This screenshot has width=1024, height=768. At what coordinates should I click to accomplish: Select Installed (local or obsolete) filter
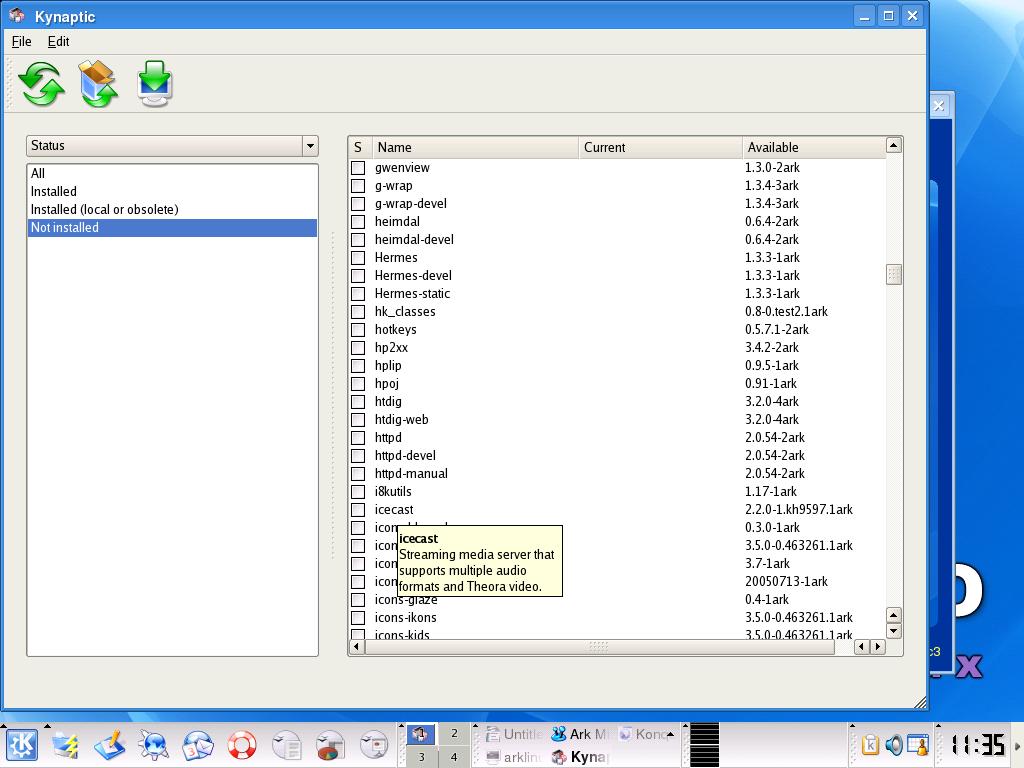coord(172,210)
